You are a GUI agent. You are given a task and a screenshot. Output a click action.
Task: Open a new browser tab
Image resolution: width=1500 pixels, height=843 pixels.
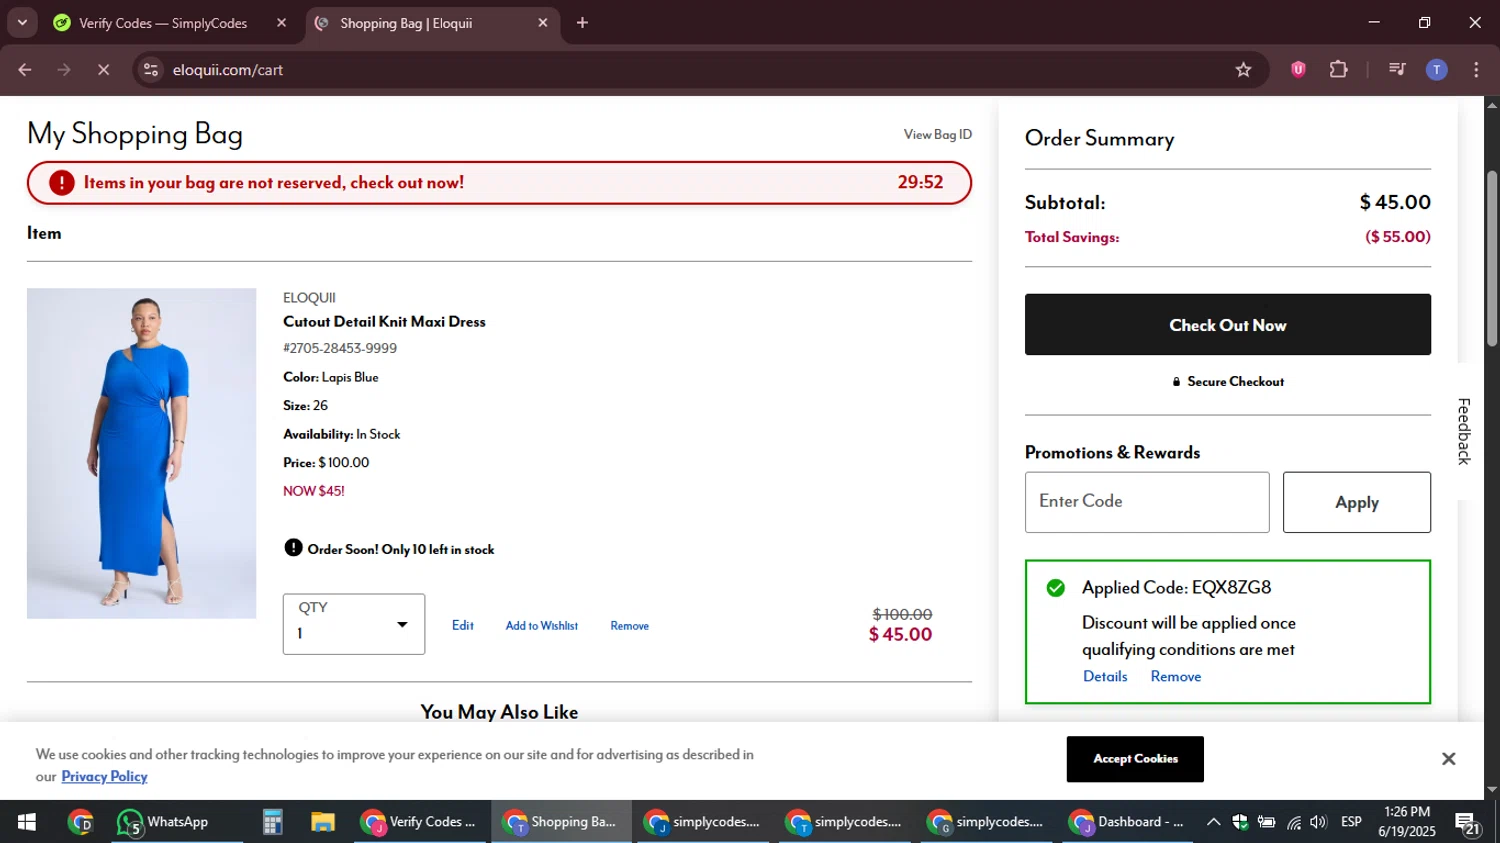pos(582,23)
